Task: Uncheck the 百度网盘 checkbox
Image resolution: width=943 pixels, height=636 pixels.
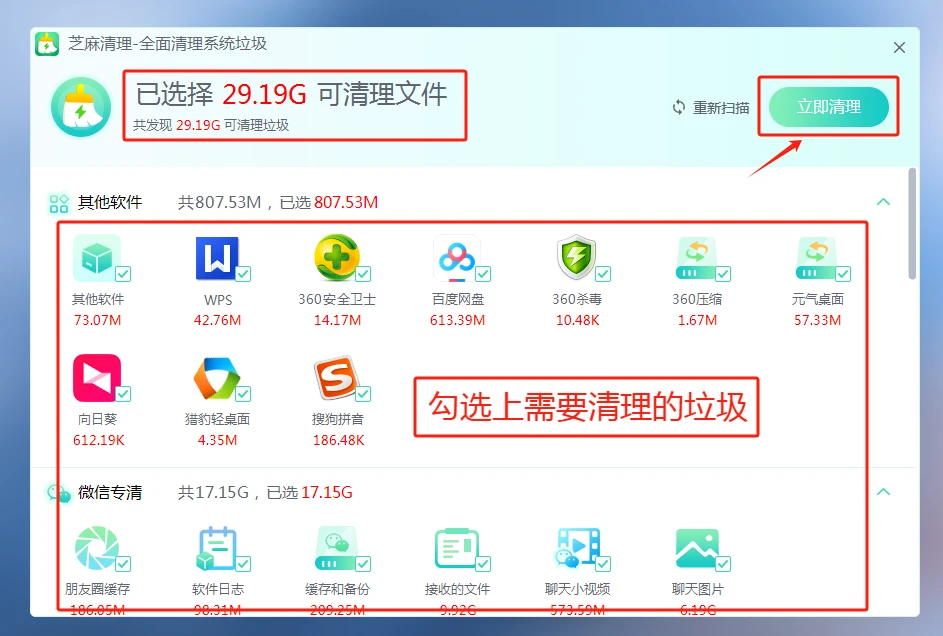Action: coord(484,274)
